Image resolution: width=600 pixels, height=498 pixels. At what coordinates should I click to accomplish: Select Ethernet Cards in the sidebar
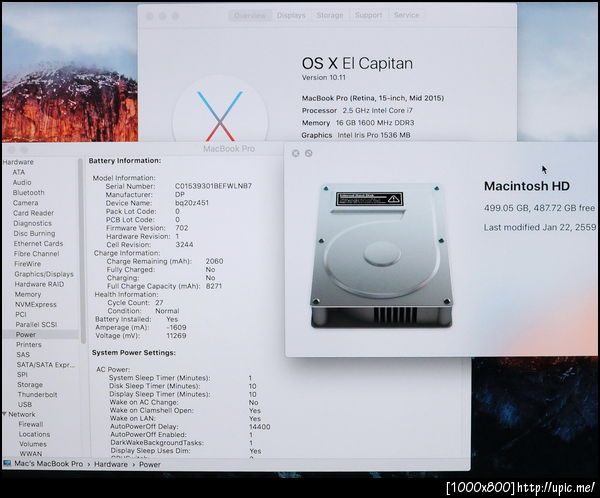pos(38,243)
